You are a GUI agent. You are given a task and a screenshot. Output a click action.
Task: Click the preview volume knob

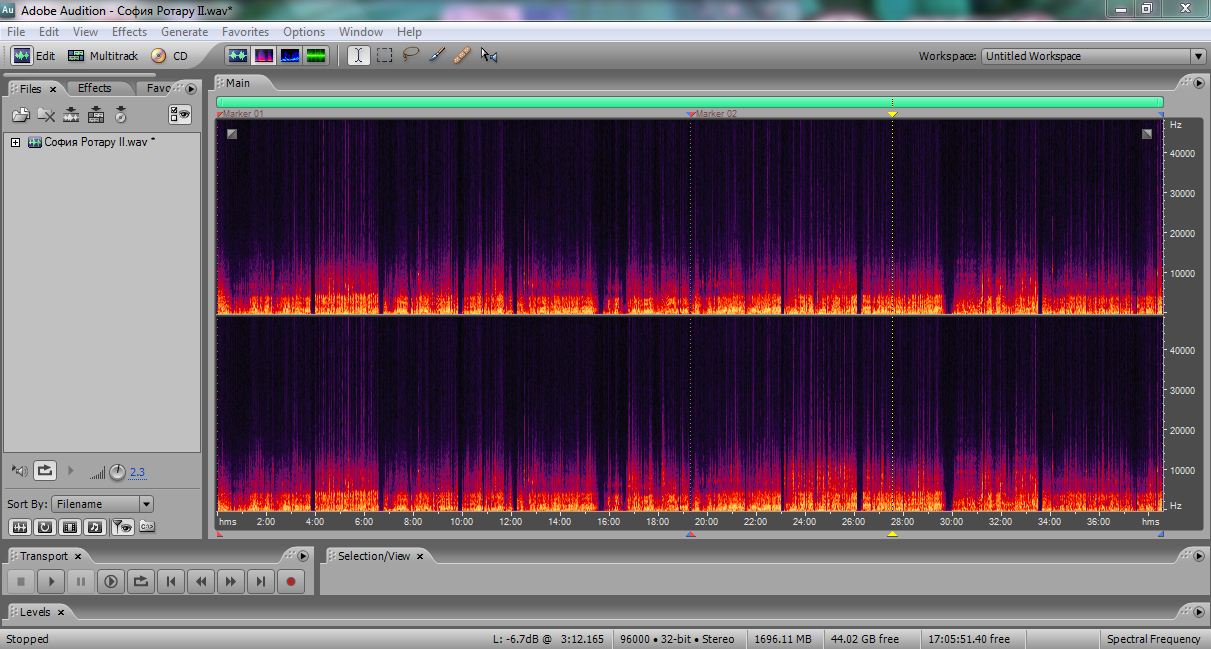tap(117, 472)
